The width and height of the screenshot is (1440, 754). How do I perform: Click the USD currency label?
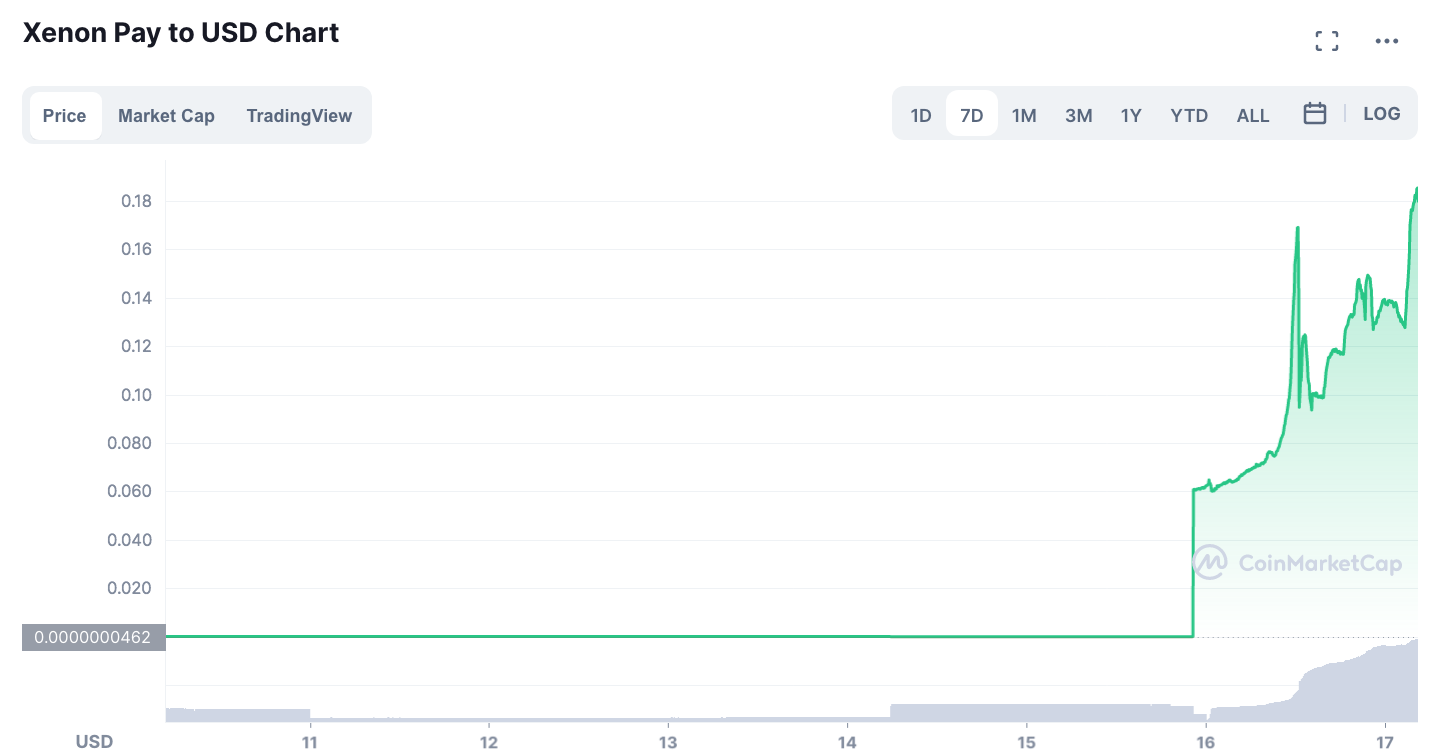tap(95, 741)
